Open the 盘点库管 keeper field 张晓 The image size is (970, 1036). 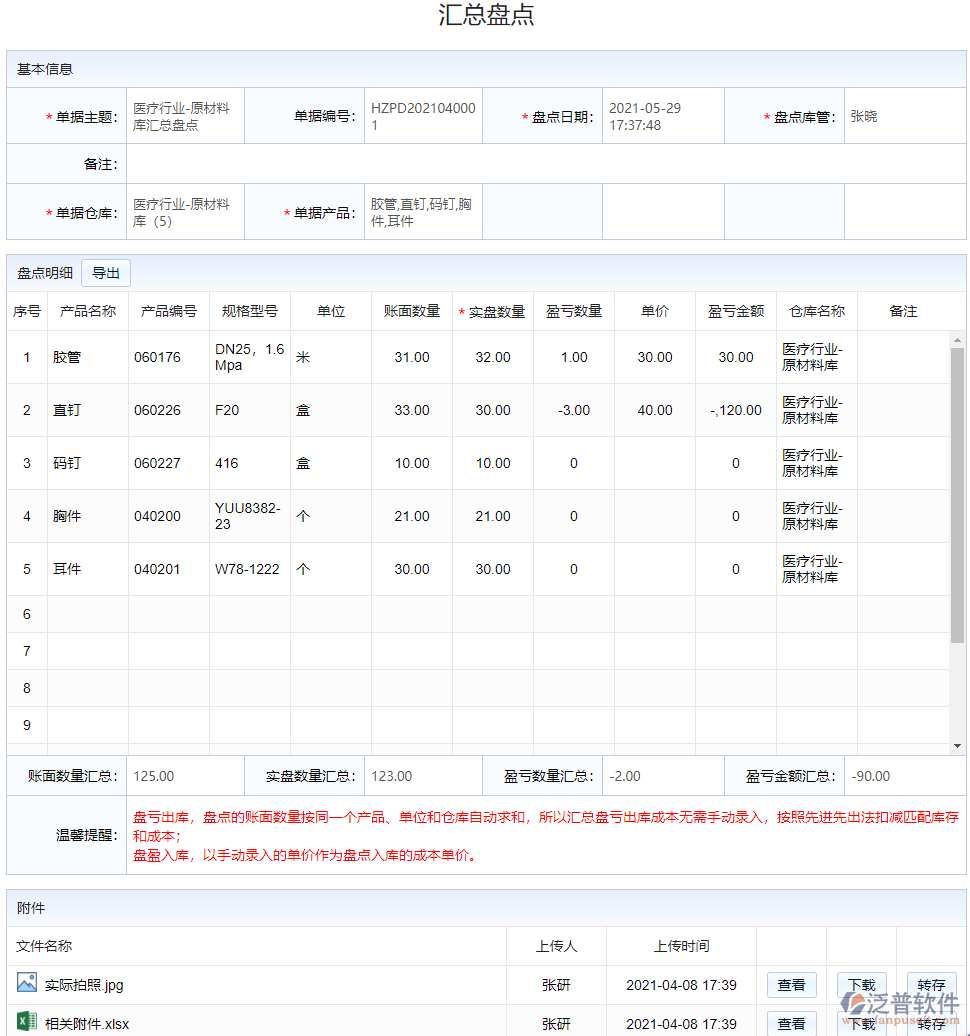click(904, 117)
